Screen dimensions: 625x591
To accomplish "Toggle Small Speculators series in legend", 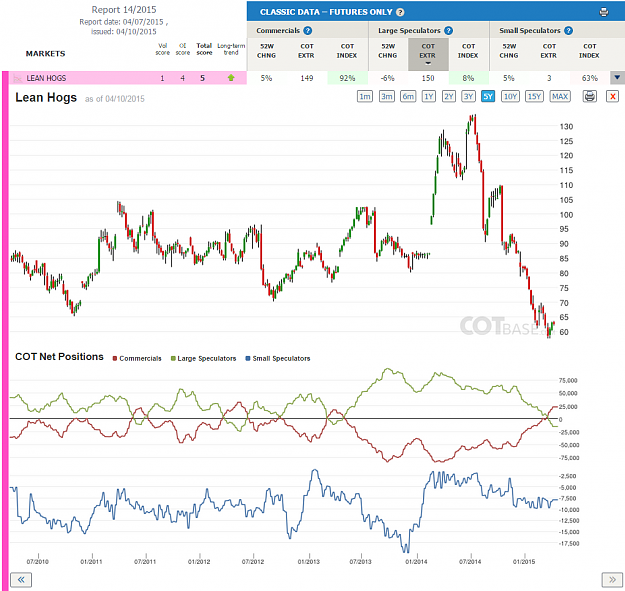I will [278, 358].
